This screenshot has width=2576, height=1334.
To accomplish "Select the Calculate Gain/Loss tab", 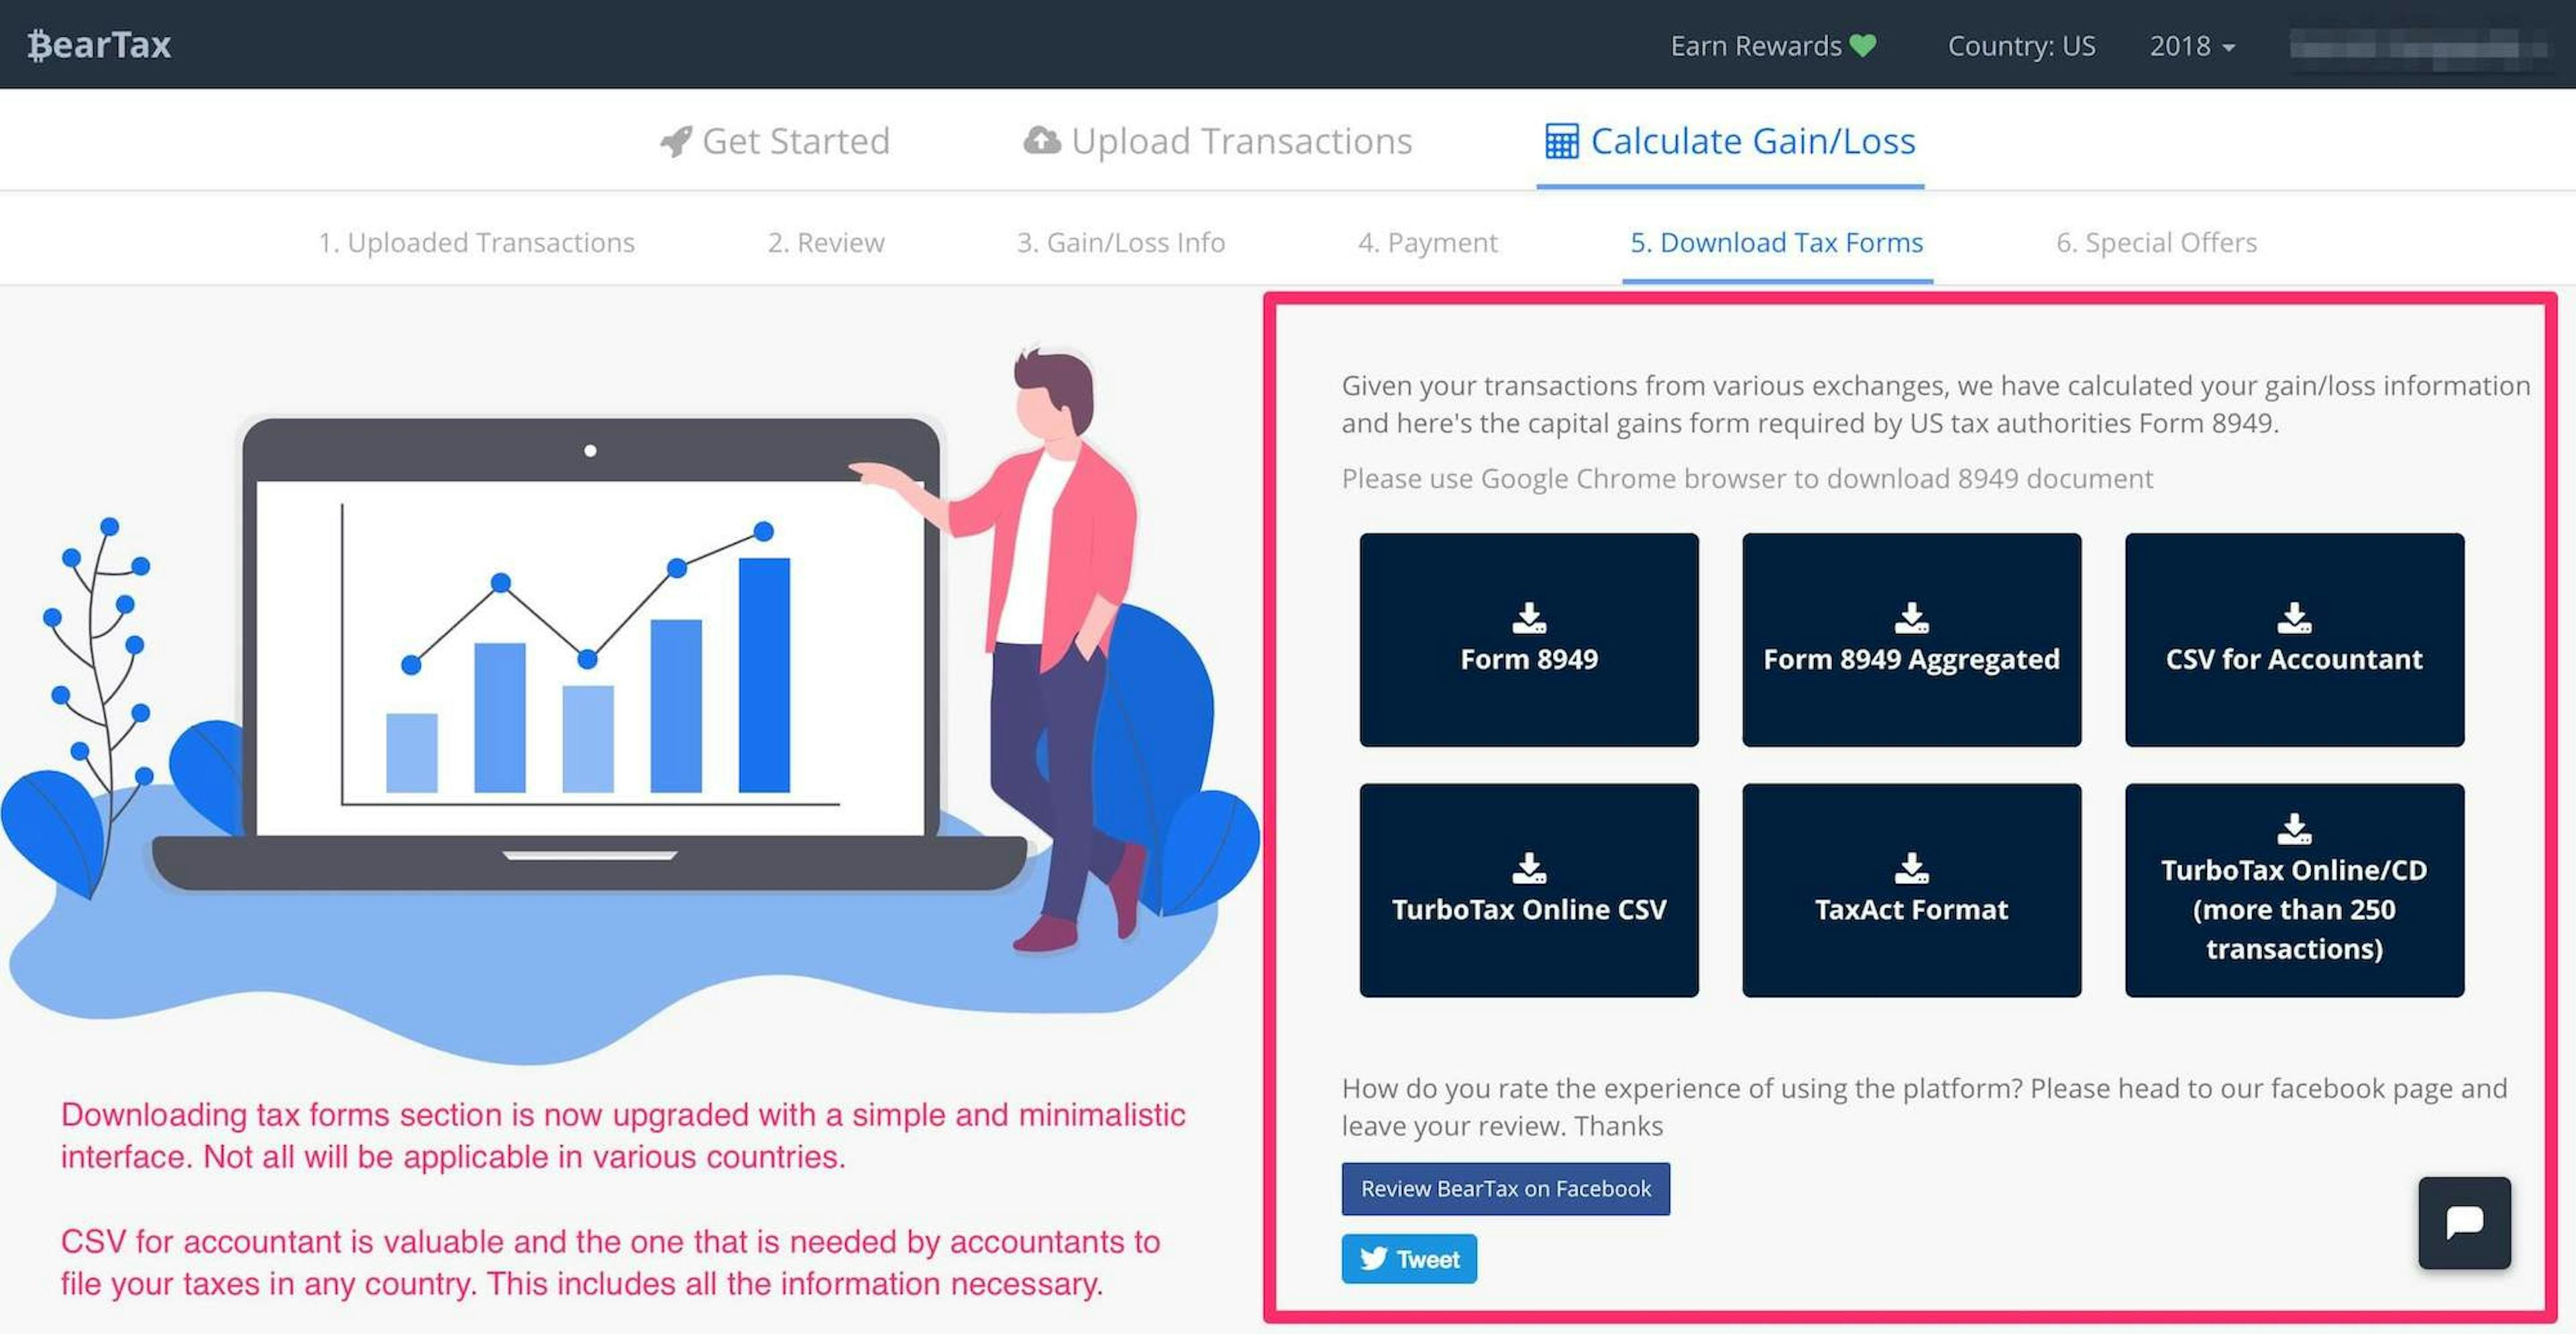I will click(1730, 141).
